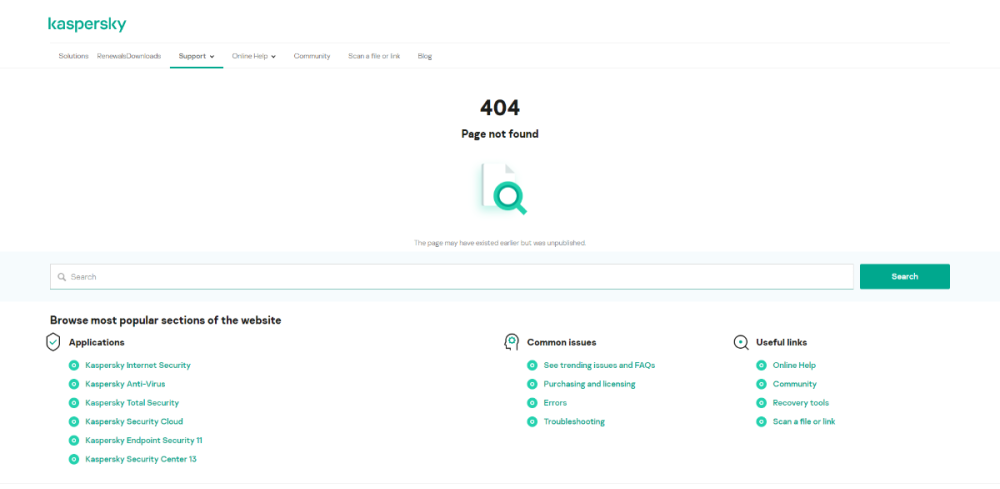This screenshot has width=1000, height=489.
Task: Open the Kaspersky Security Center 13 link
Action: pyautogui.click(x=141, y=459)
